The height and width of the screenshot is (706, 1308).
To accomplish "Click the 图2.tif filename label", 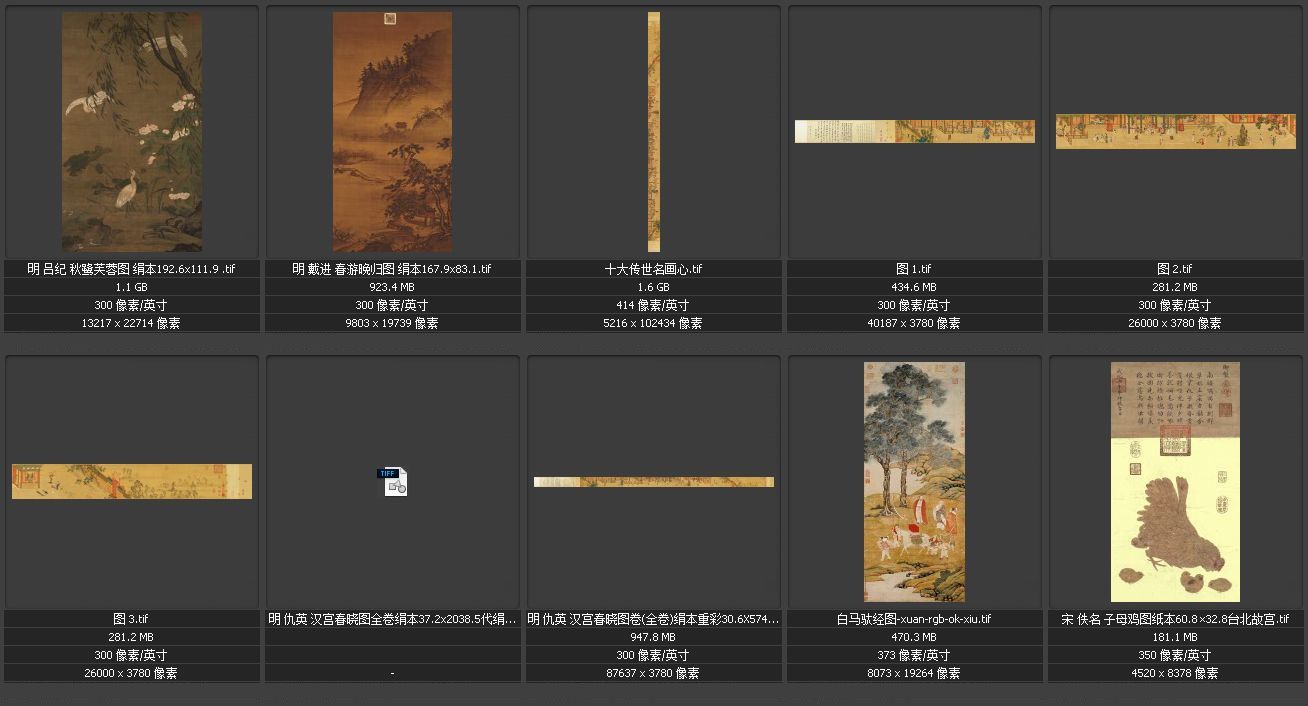I will (x=1175, y=269).
